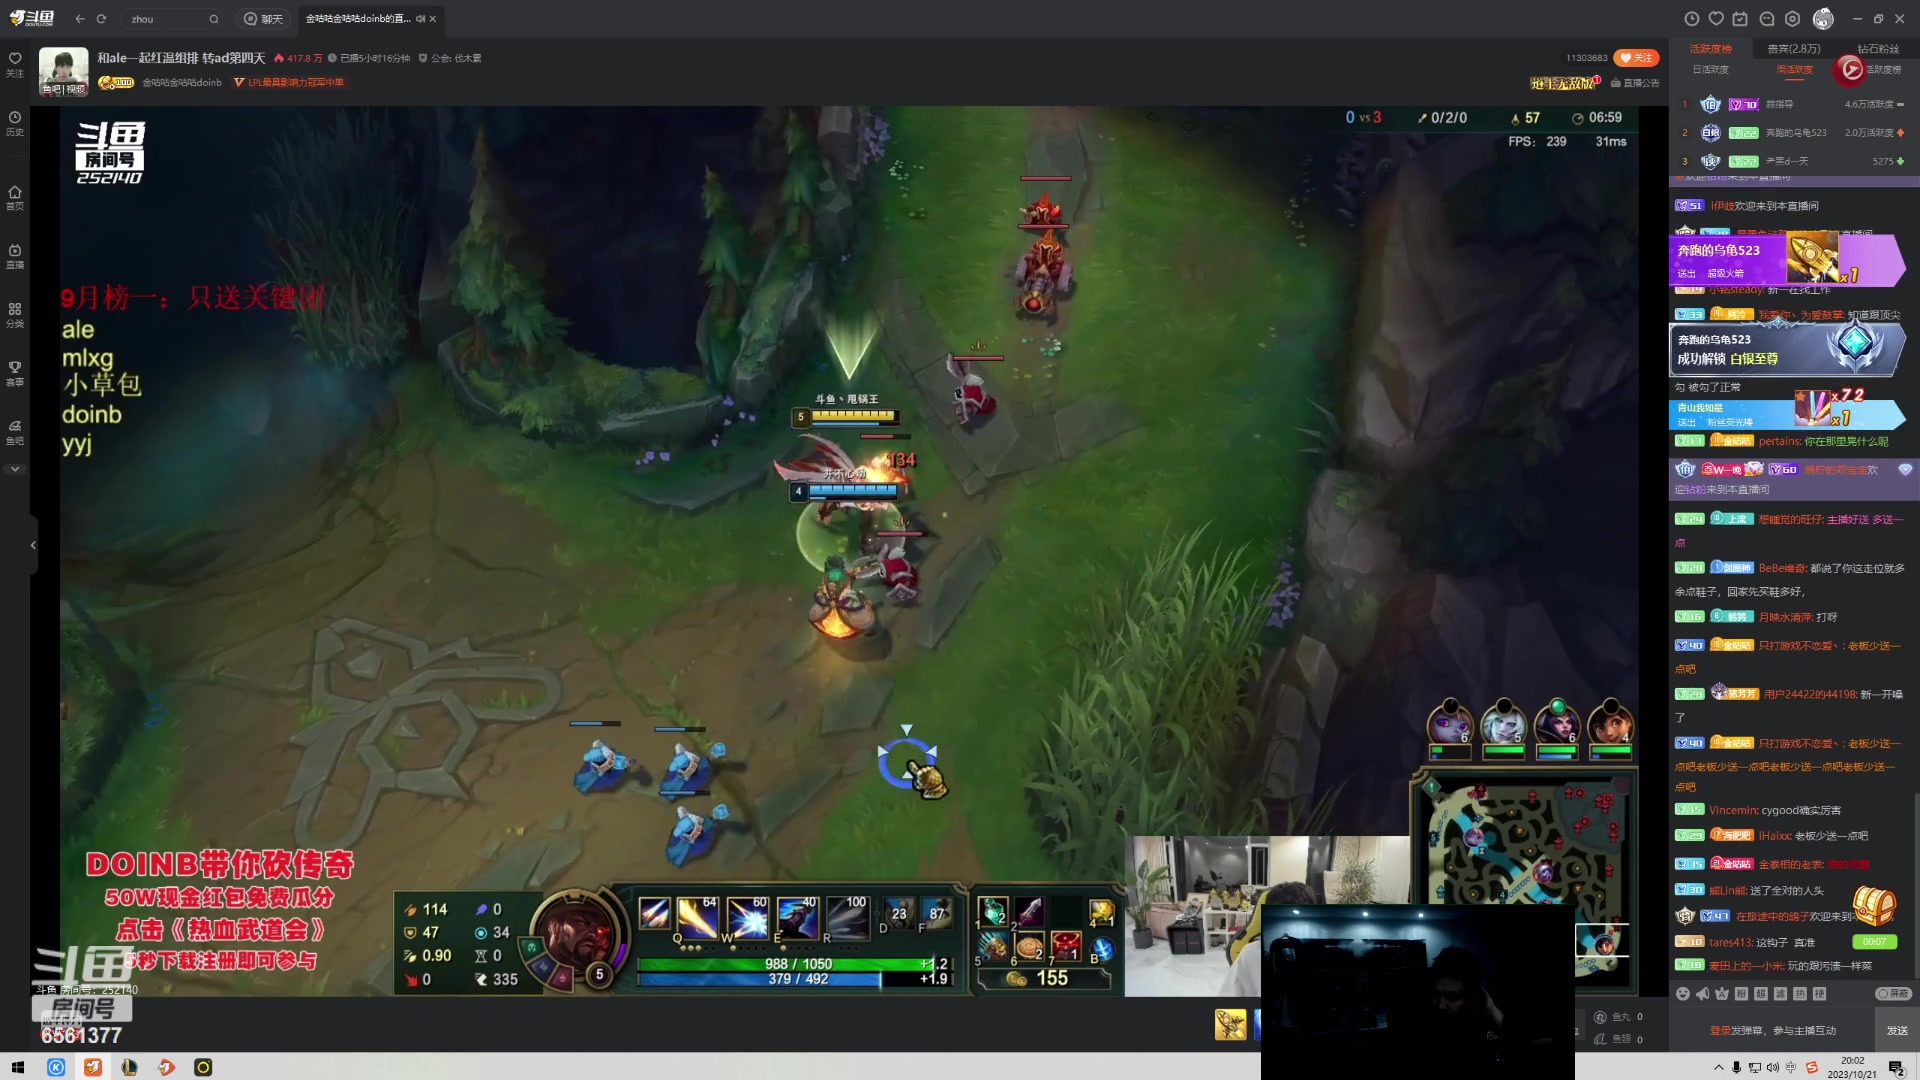Click the 梗 meme button
This screenshot has width=1920, height=1080.
(x=1819, y=994)
